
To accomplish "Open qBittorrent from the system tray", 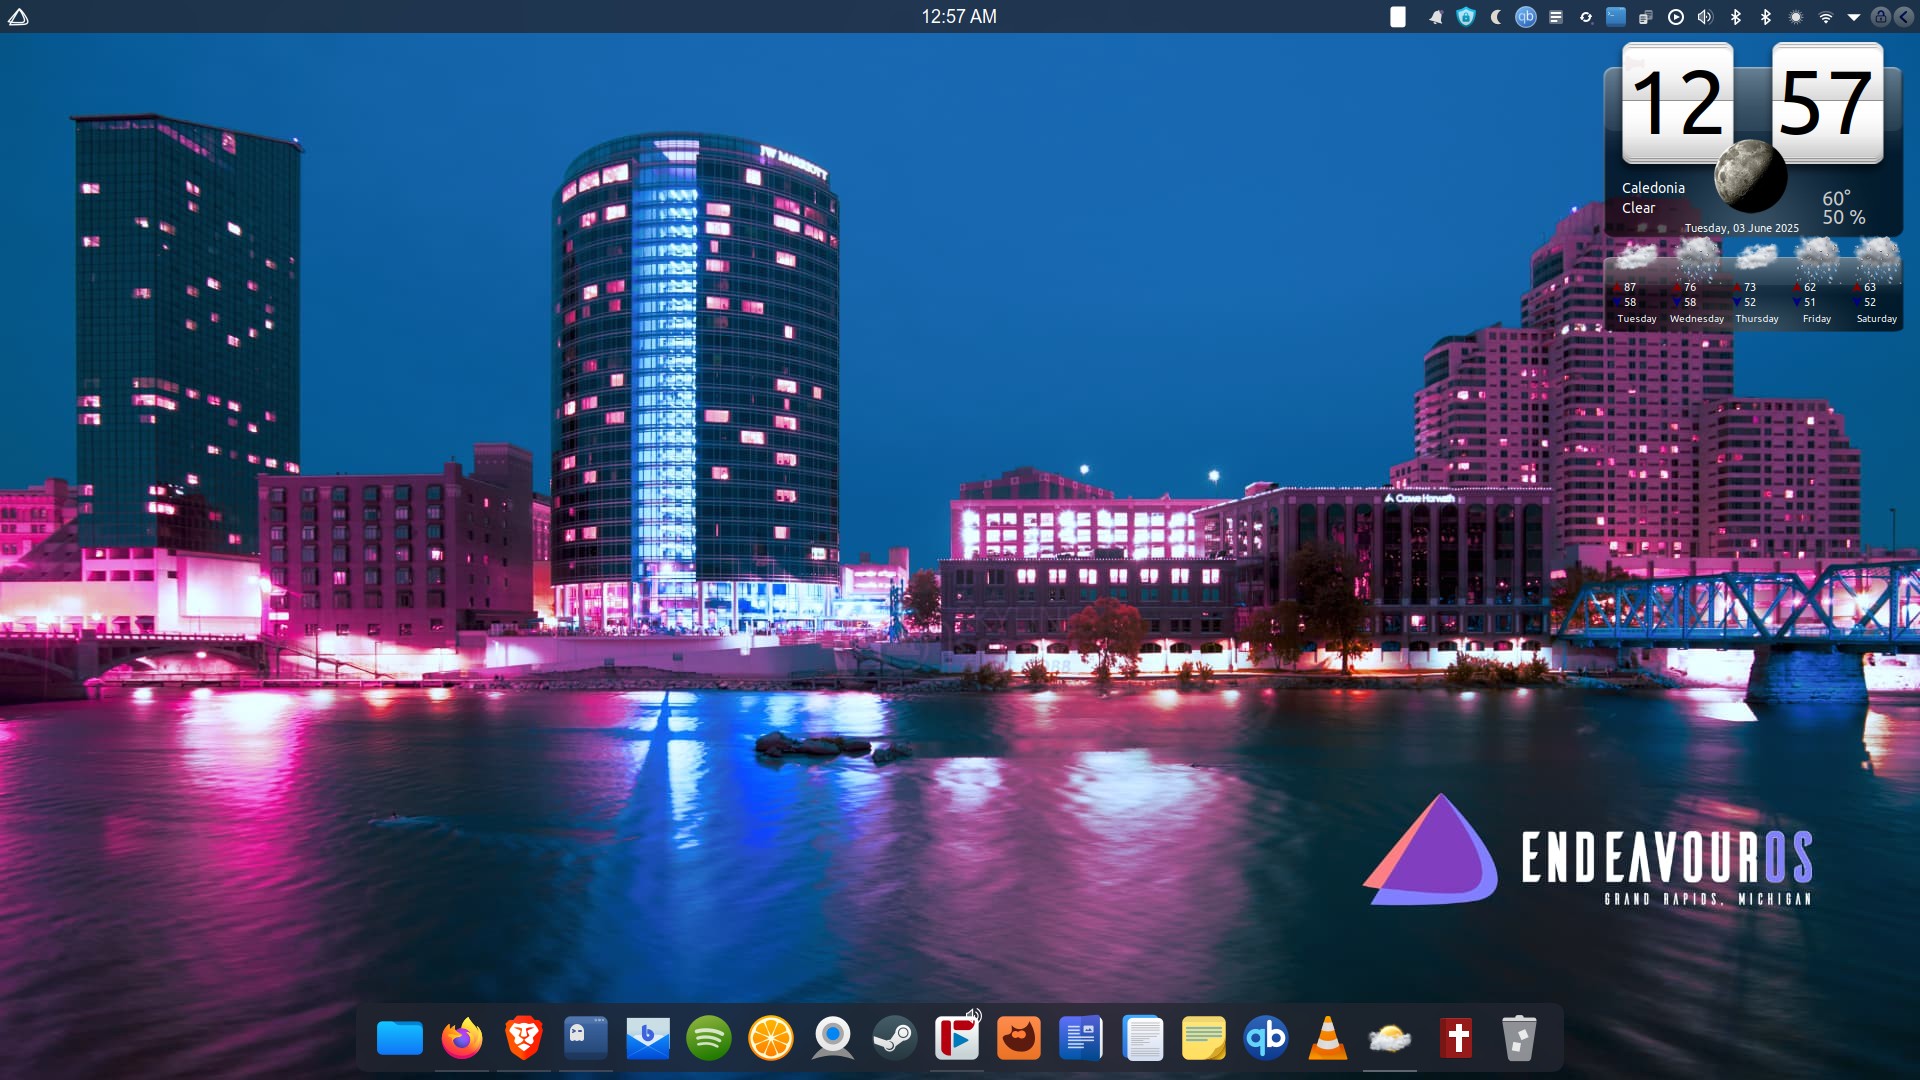I will pyautogui.click(x=1526, y=17).
